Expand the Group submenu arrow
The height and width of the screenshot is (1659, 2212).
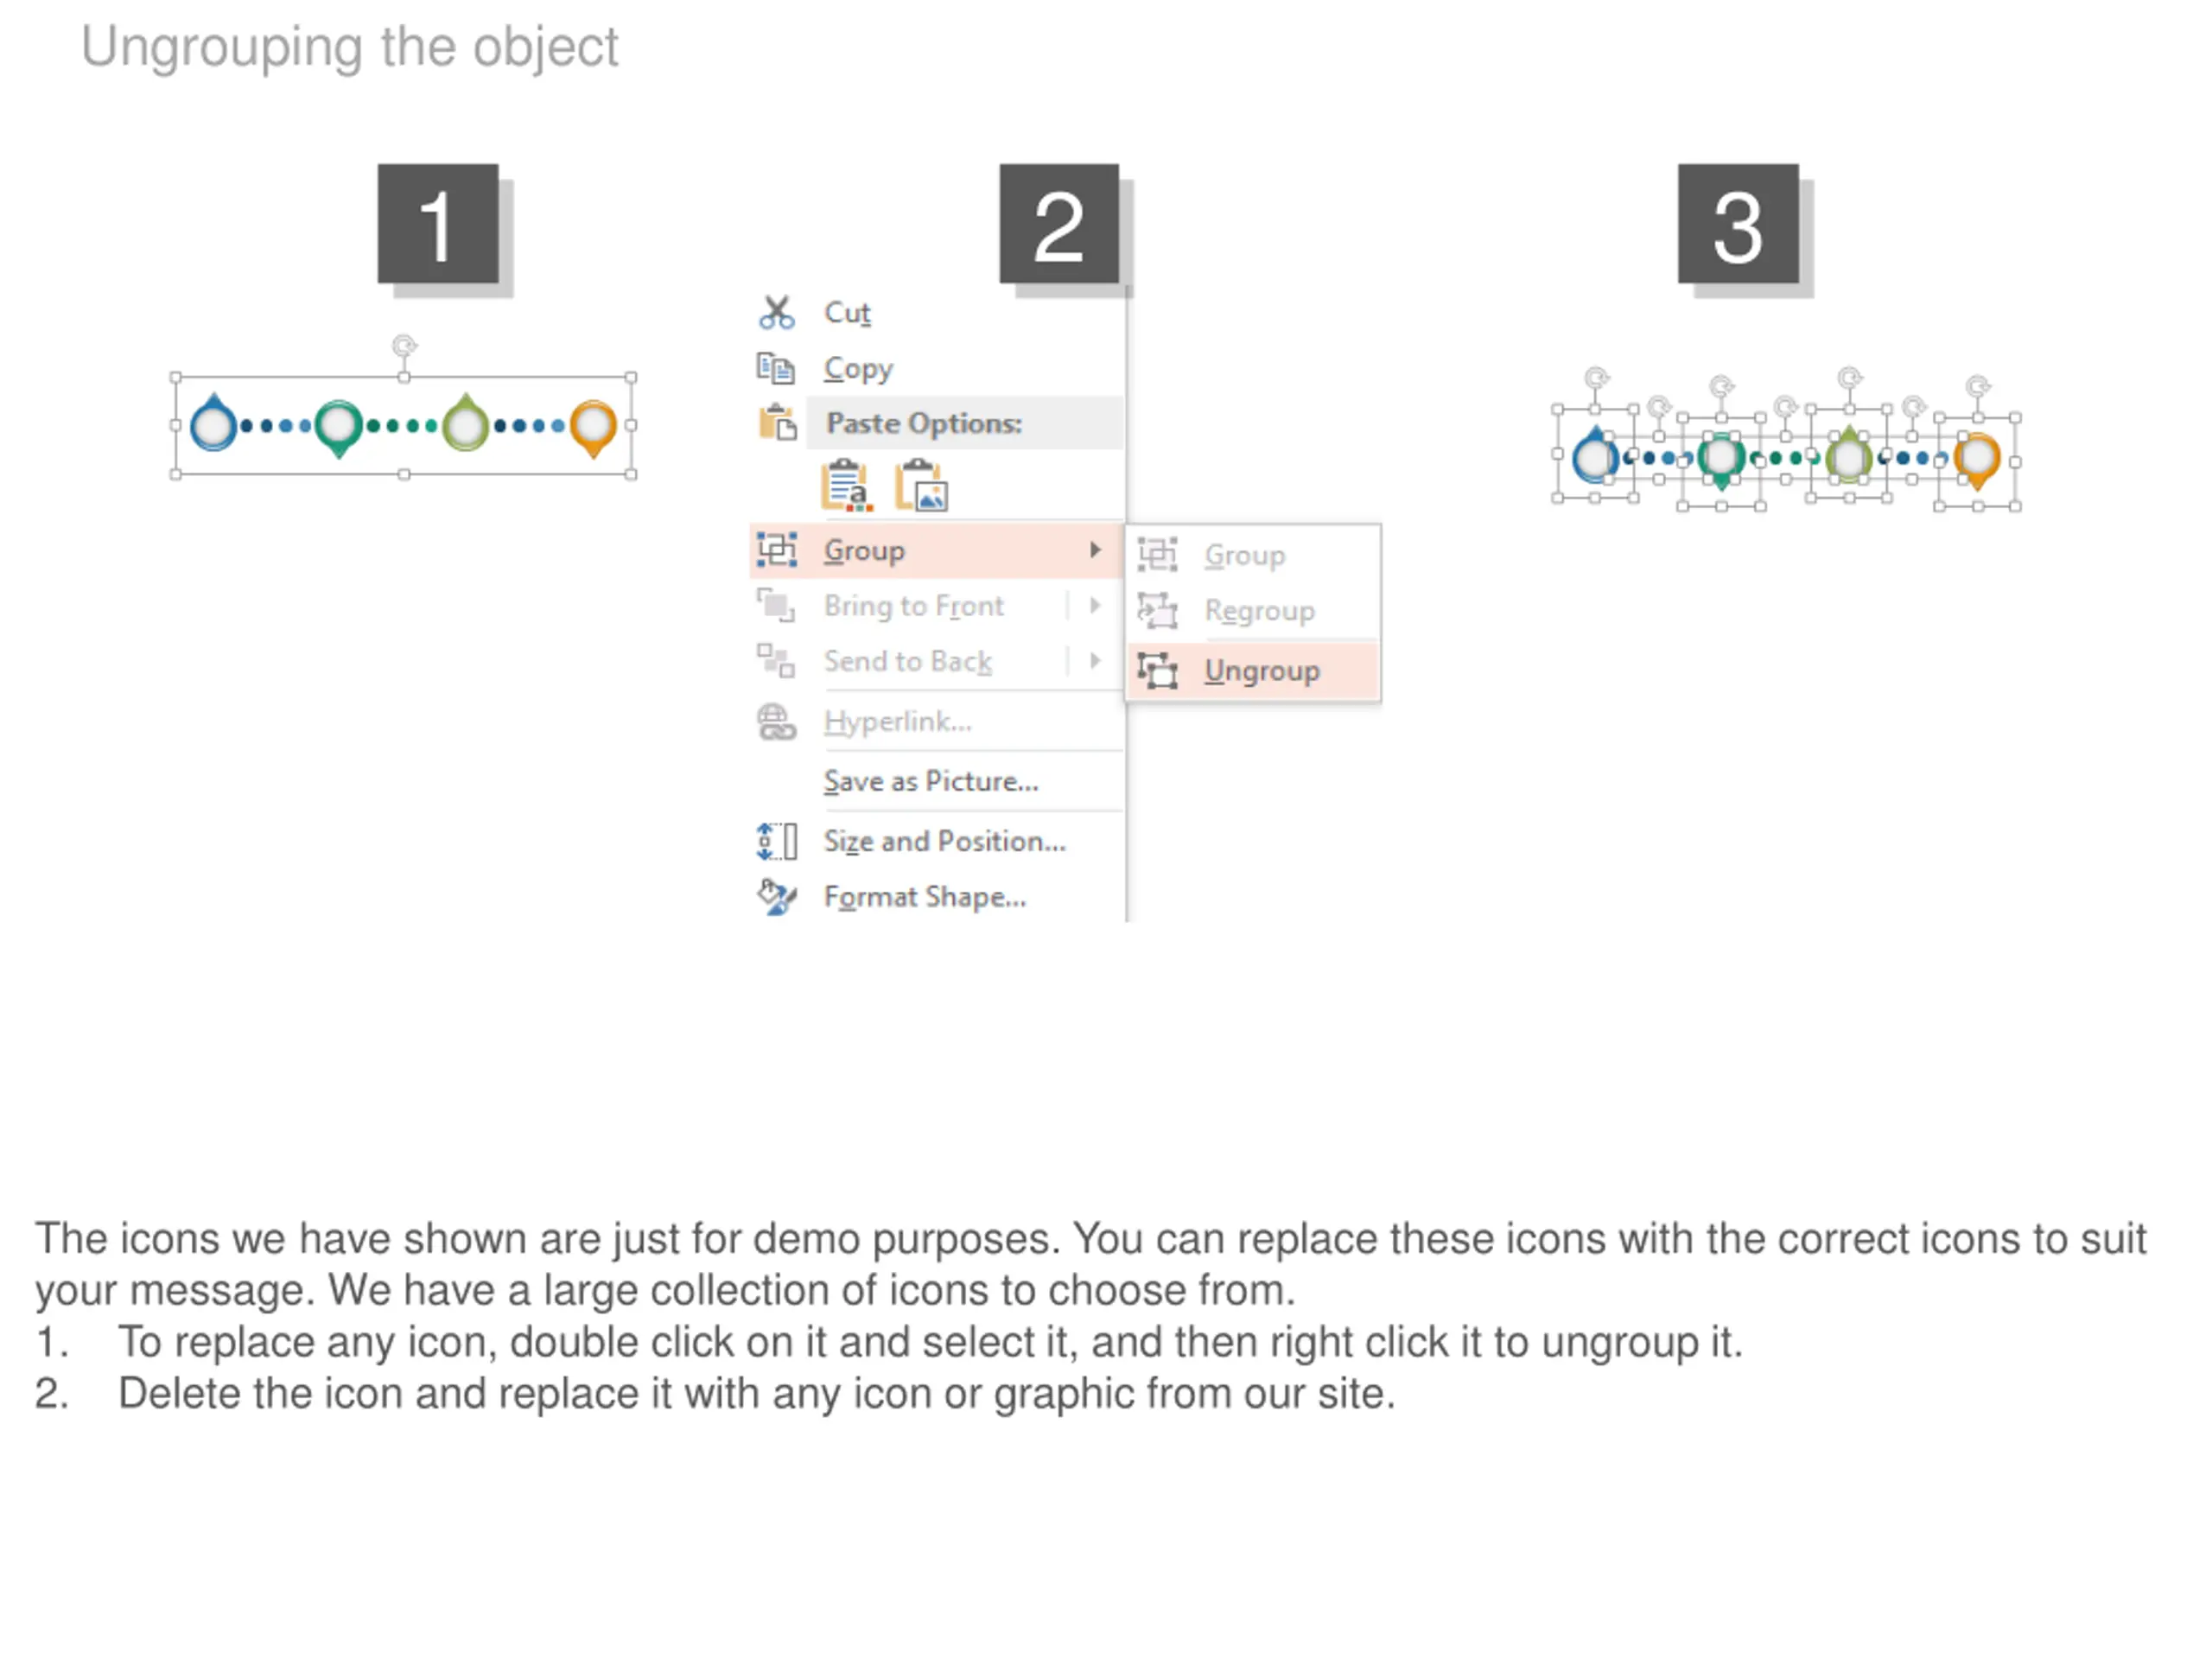click(x=1095, y=550)
